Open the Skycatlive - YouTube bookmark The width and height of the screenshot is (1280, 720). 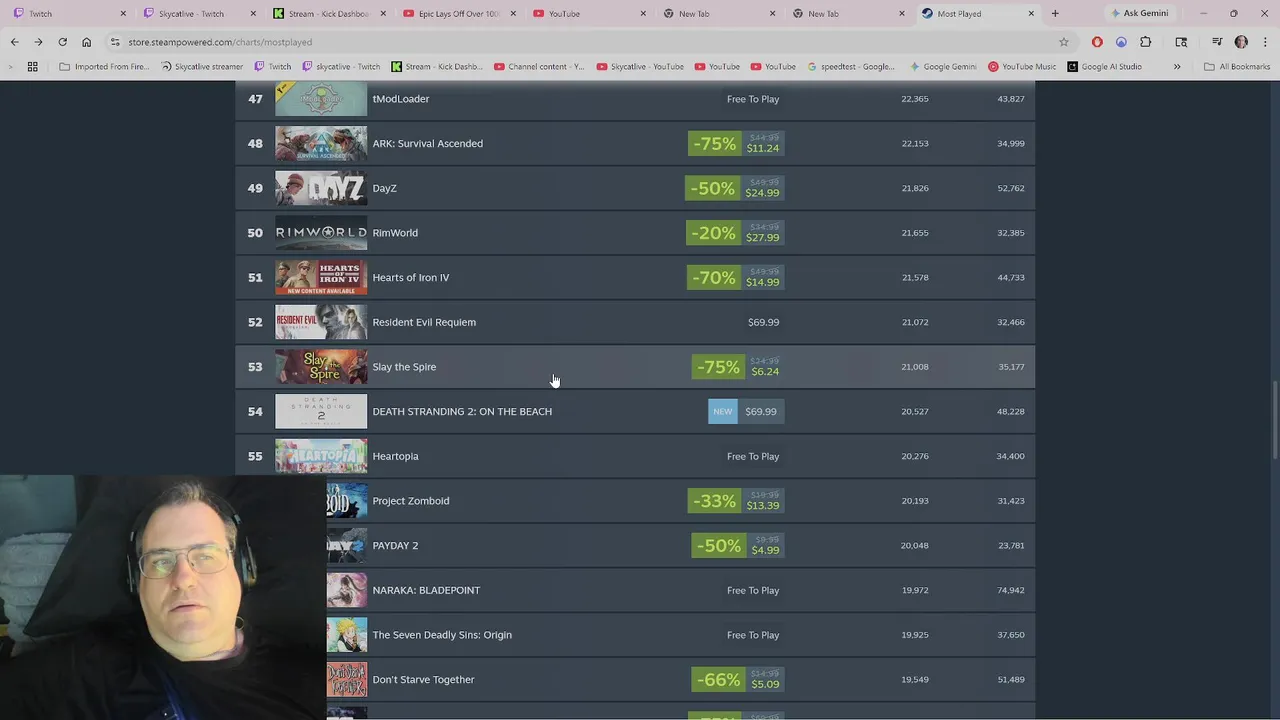pos(640,67)
